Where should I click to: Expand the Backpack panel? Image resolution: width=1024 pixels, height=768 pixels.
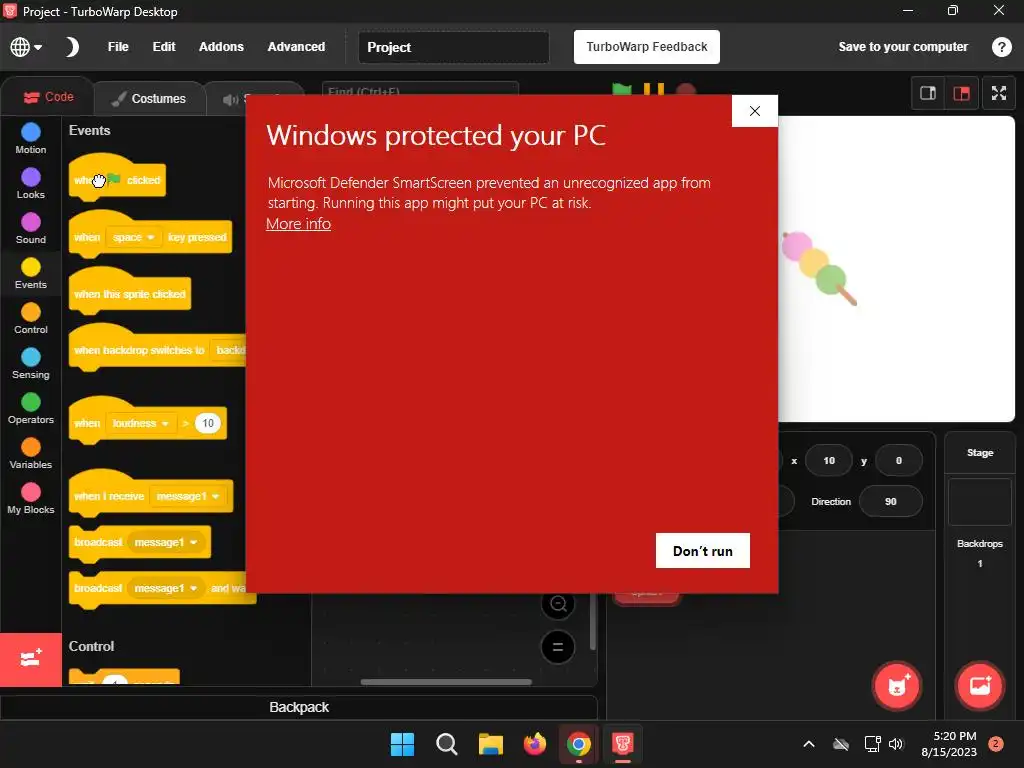click(x=299, y=707)
